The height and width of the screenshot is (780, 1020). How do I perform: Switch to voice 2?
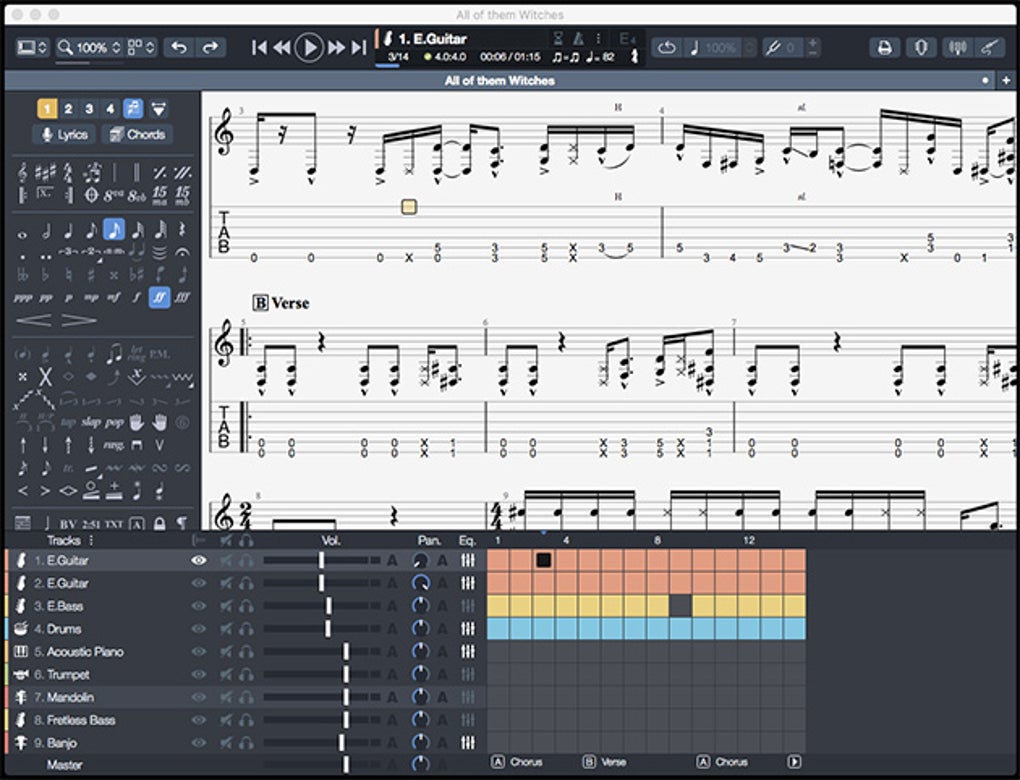point(68,109)
